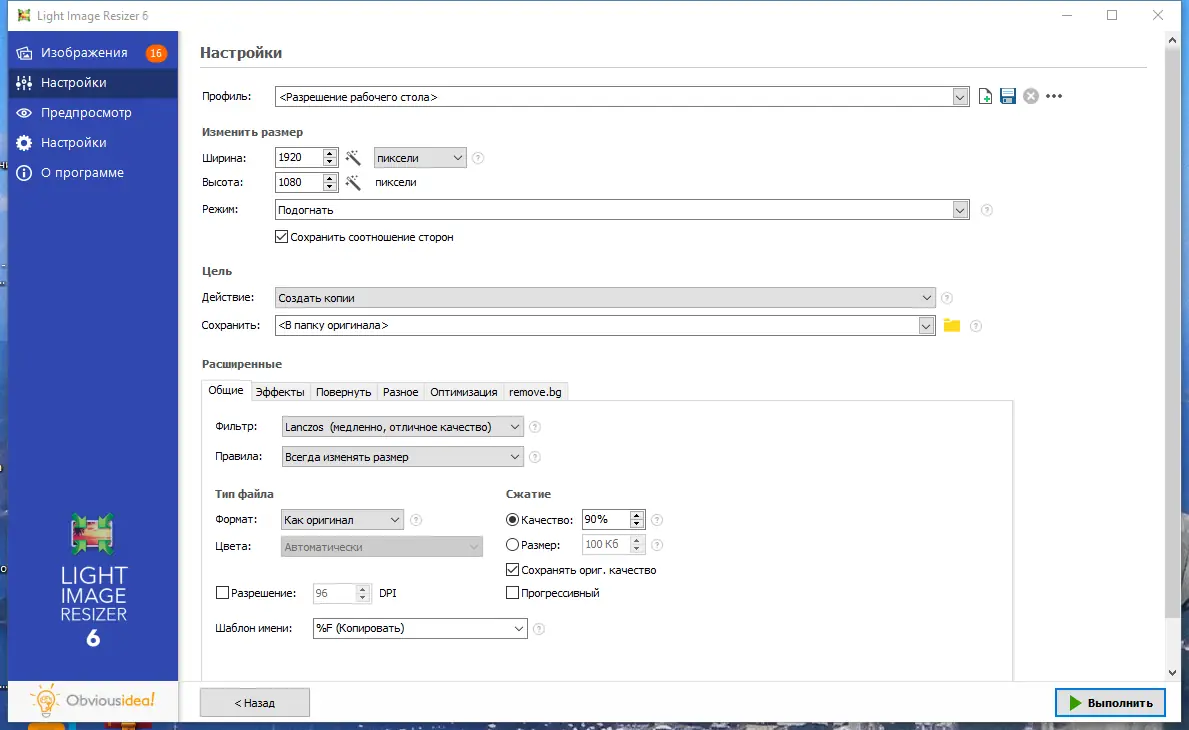1189x730 pixels.
Task: Decrease Высота with the down spinner arrow
Action: (329, 186)
